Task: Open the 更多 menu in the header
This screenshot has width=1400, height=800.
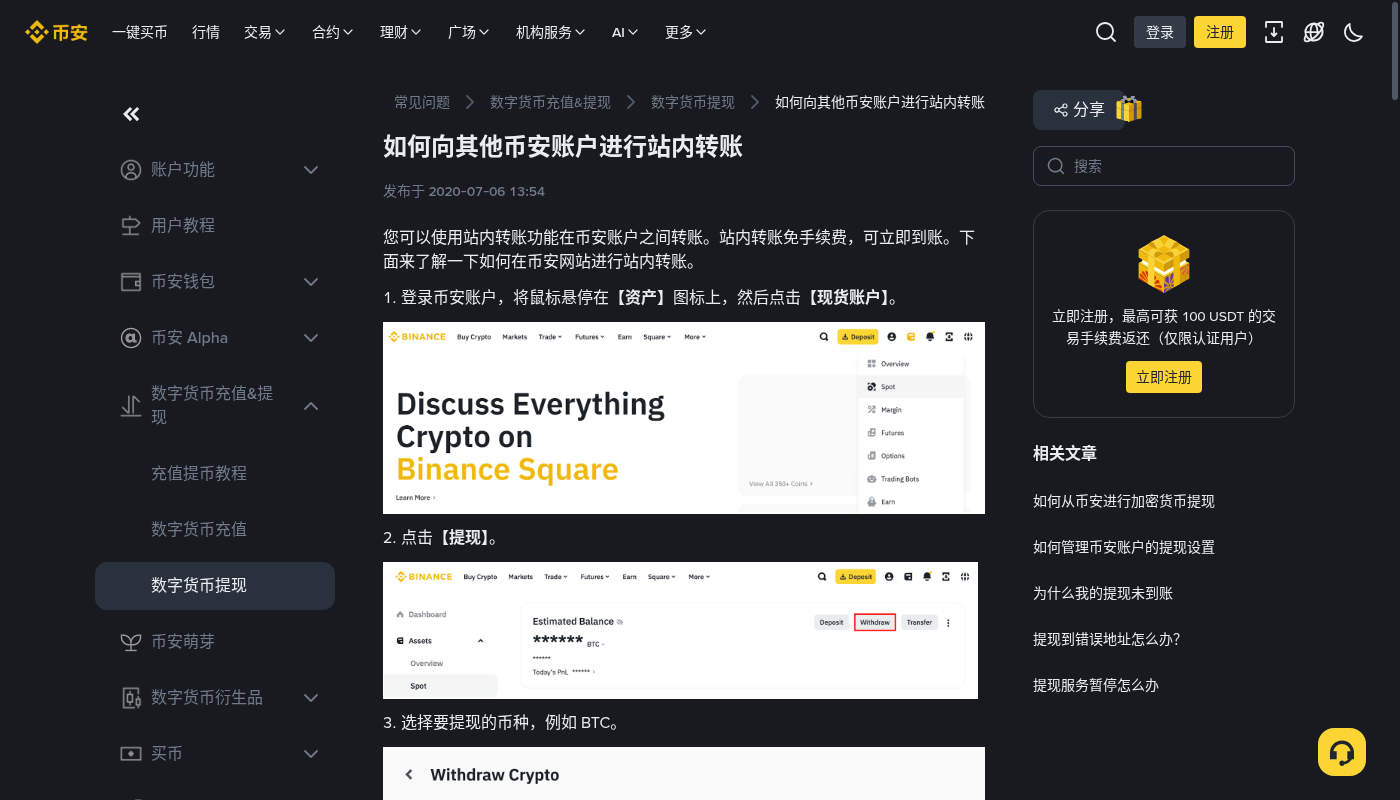Action: click(x=686, y=32)
